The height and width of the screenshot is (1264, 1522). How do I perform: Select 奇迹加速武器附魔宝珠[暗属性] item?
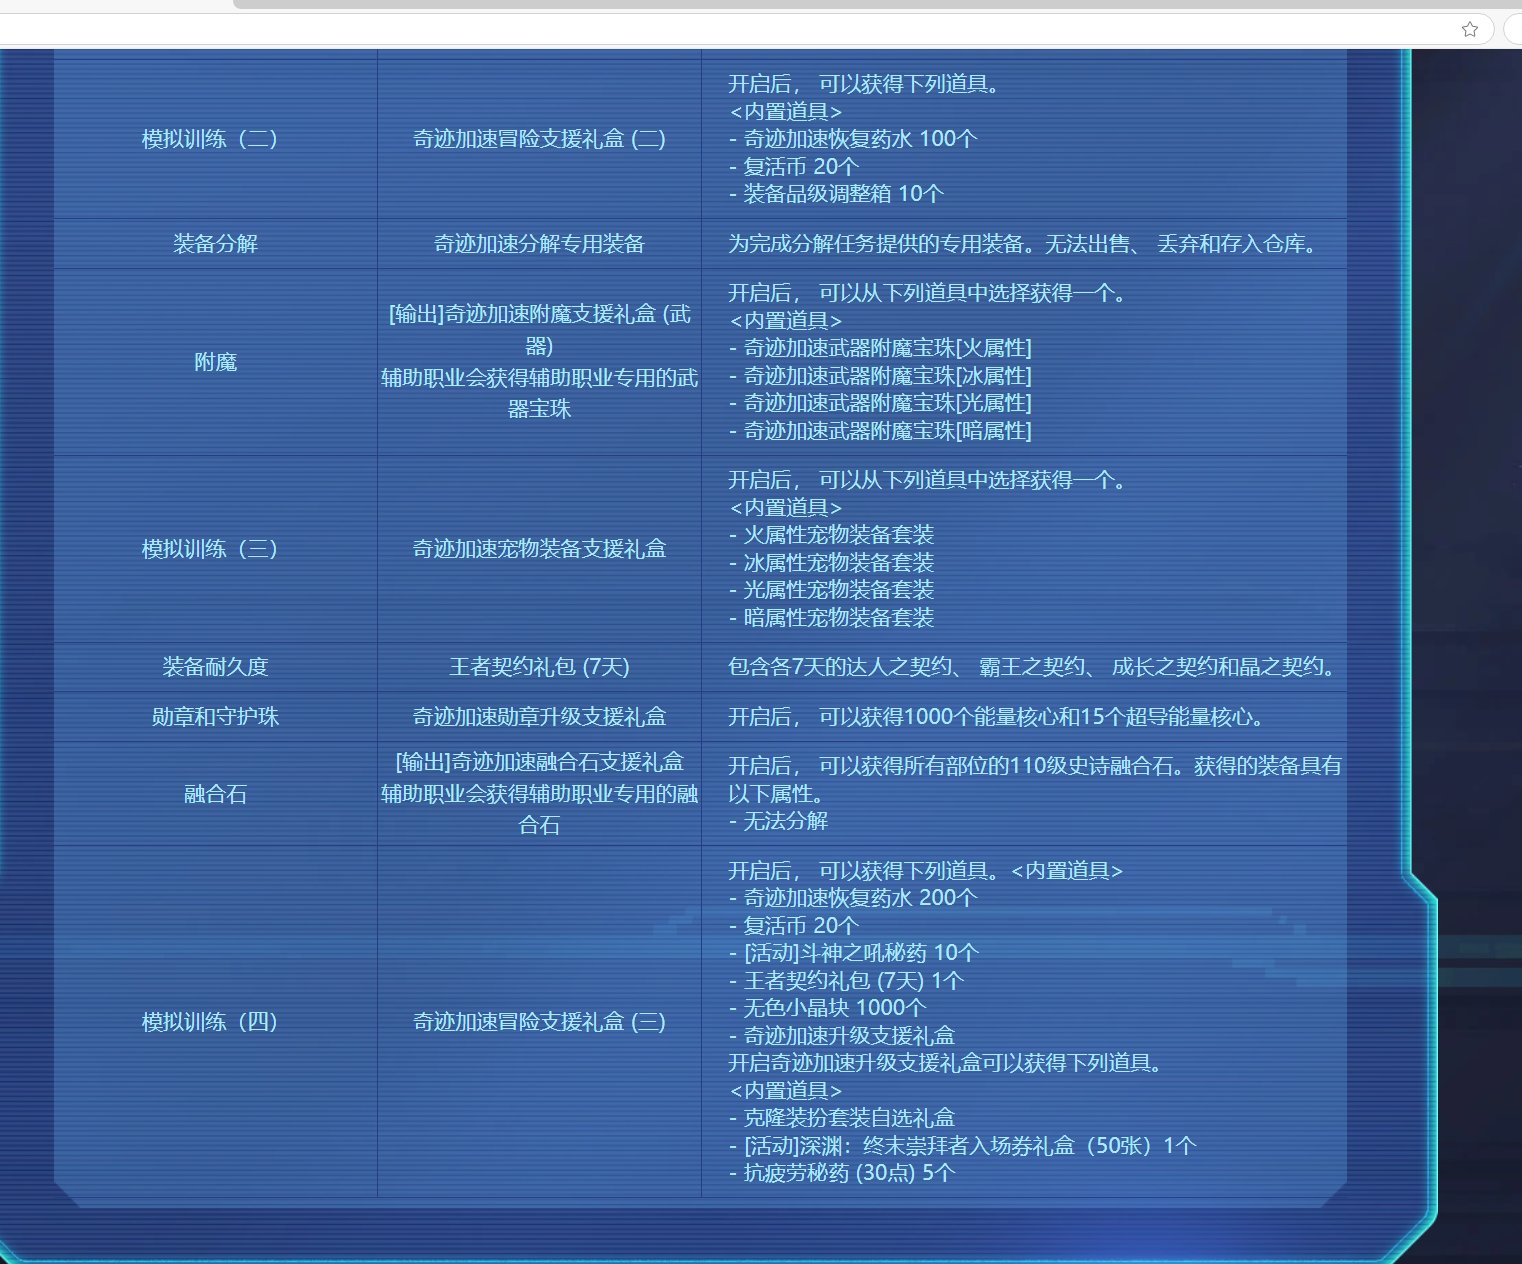coord(885,431)
